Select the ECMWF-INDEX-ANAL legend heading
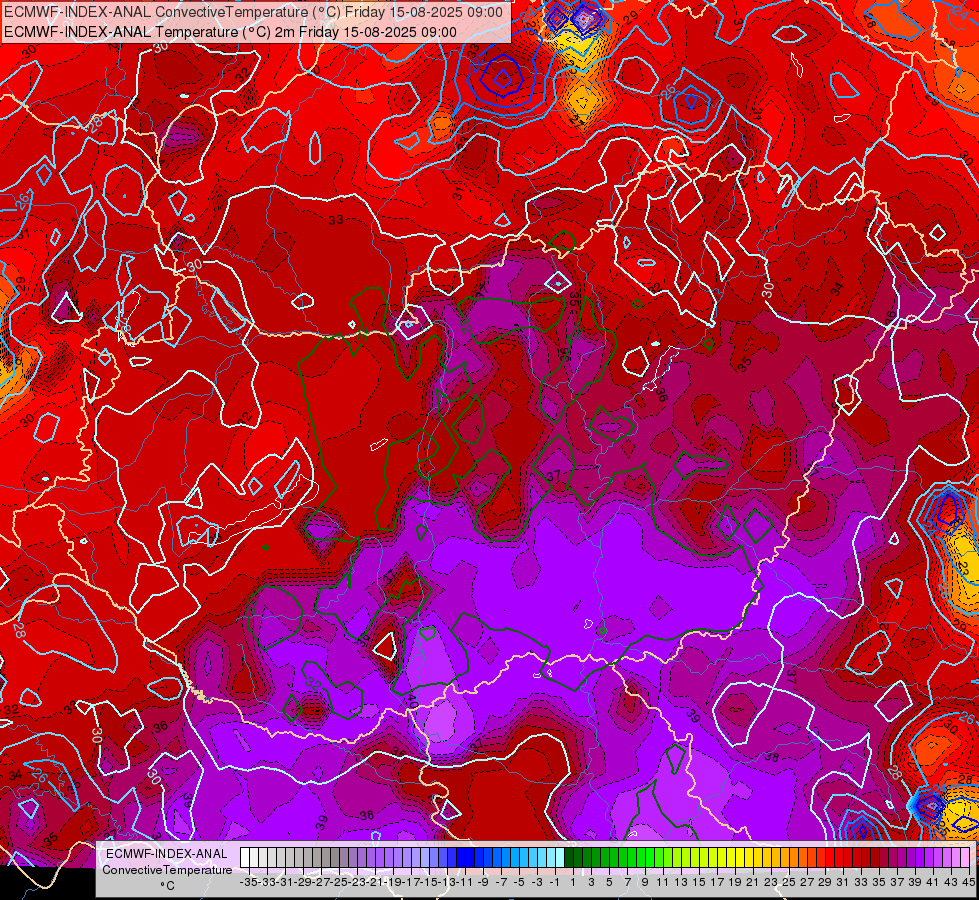The image size is (979, 900). 167,854
